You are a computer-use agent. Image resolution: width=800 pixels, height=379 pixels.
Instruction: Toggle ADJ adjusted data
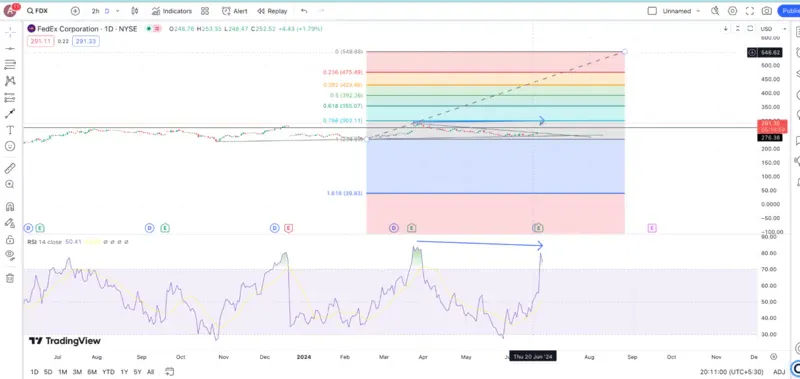click(779, 372)
